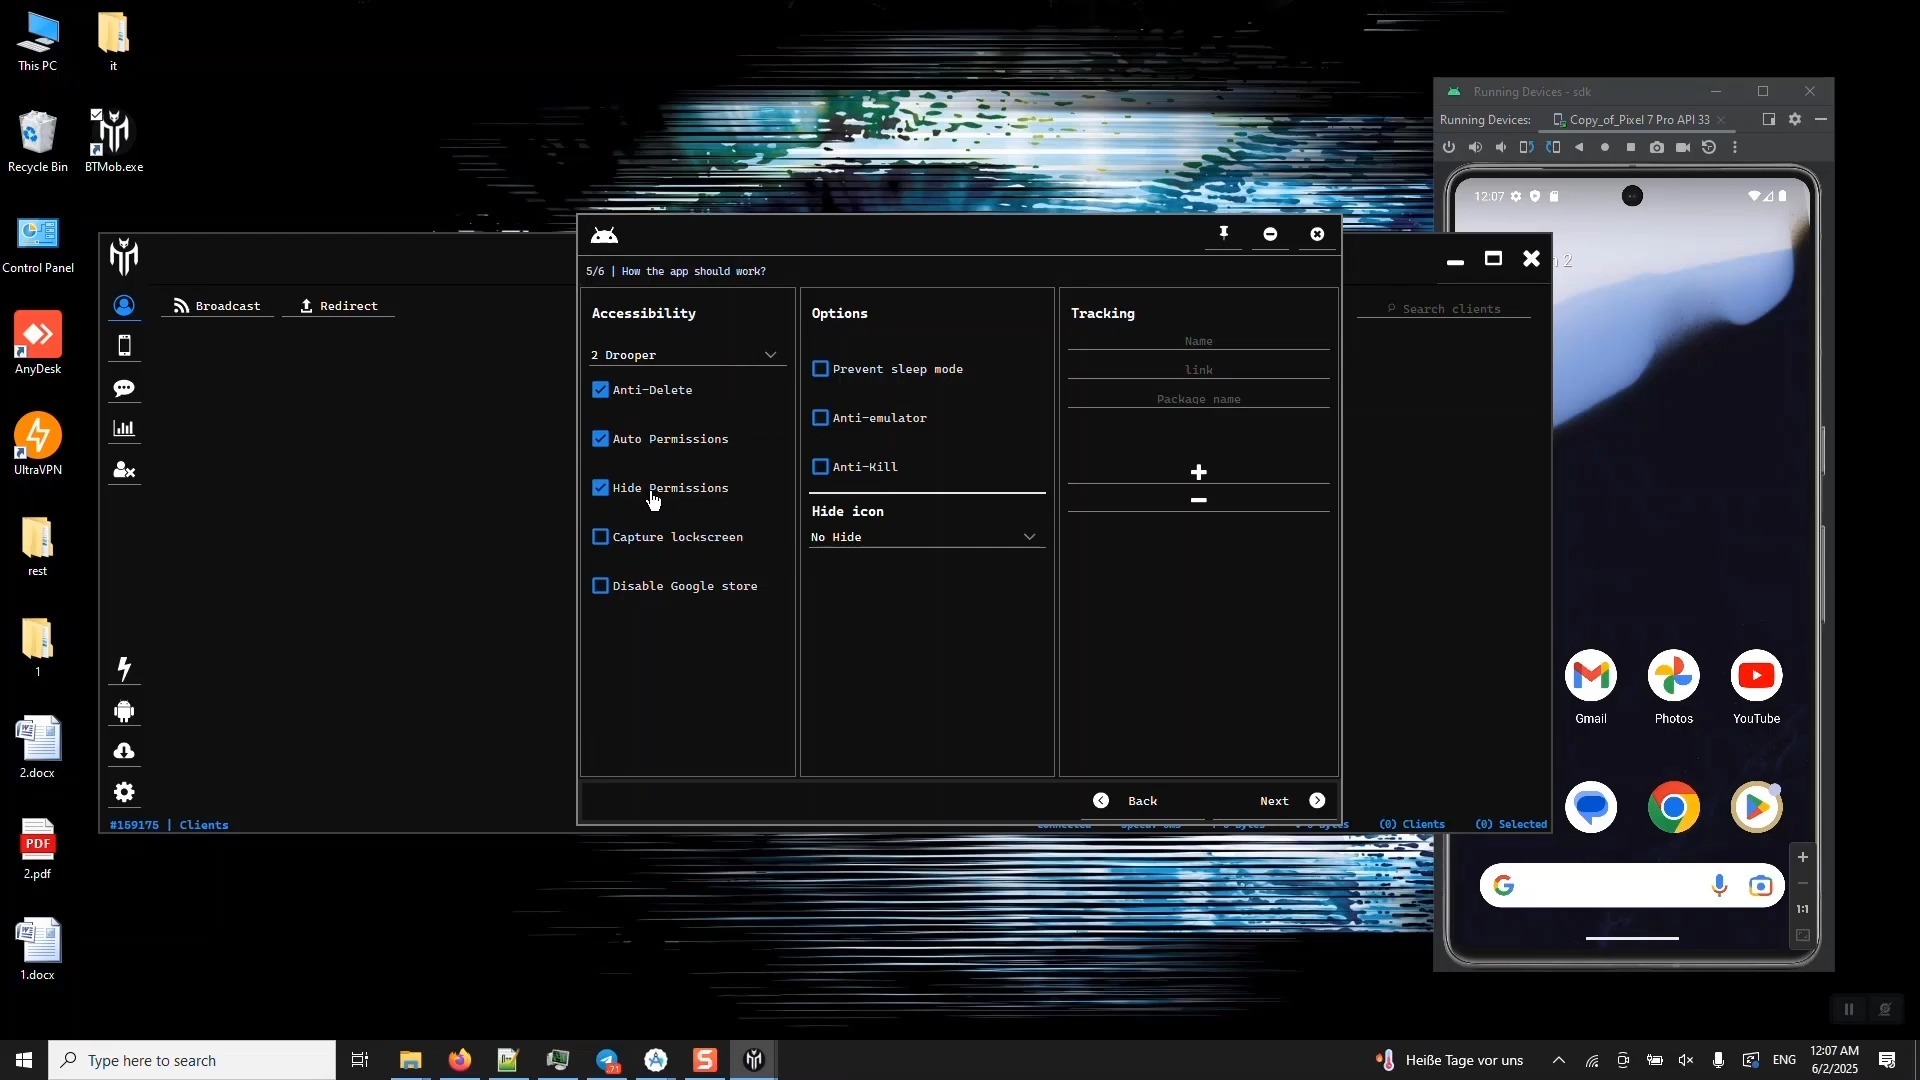Screen dimensions: 1920x1080
Task: Open the settings gear in sidebar
Action: point(124,793)
